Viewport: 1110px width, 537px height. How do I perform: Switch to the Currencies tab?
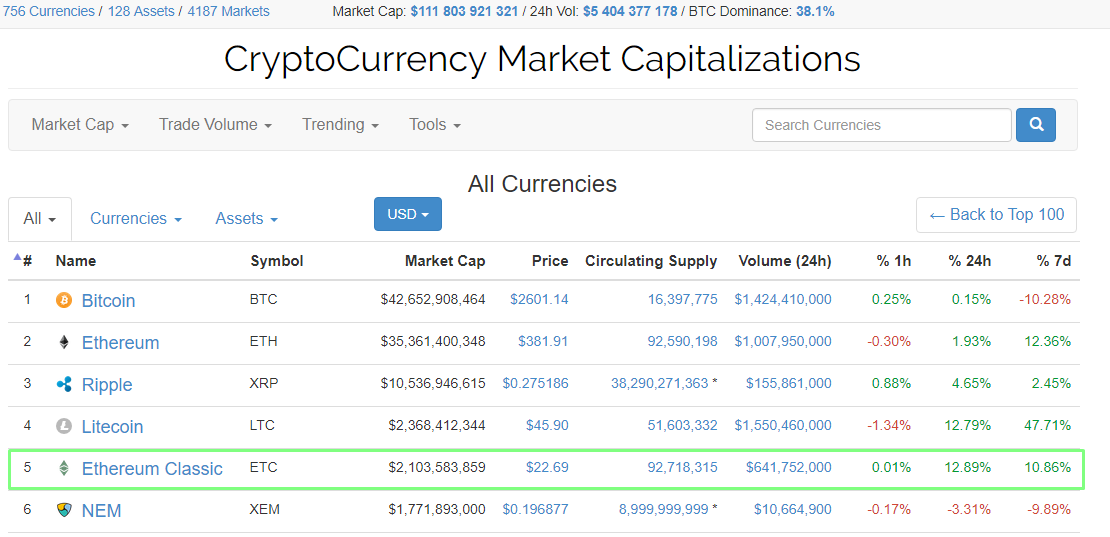(135, 219)
